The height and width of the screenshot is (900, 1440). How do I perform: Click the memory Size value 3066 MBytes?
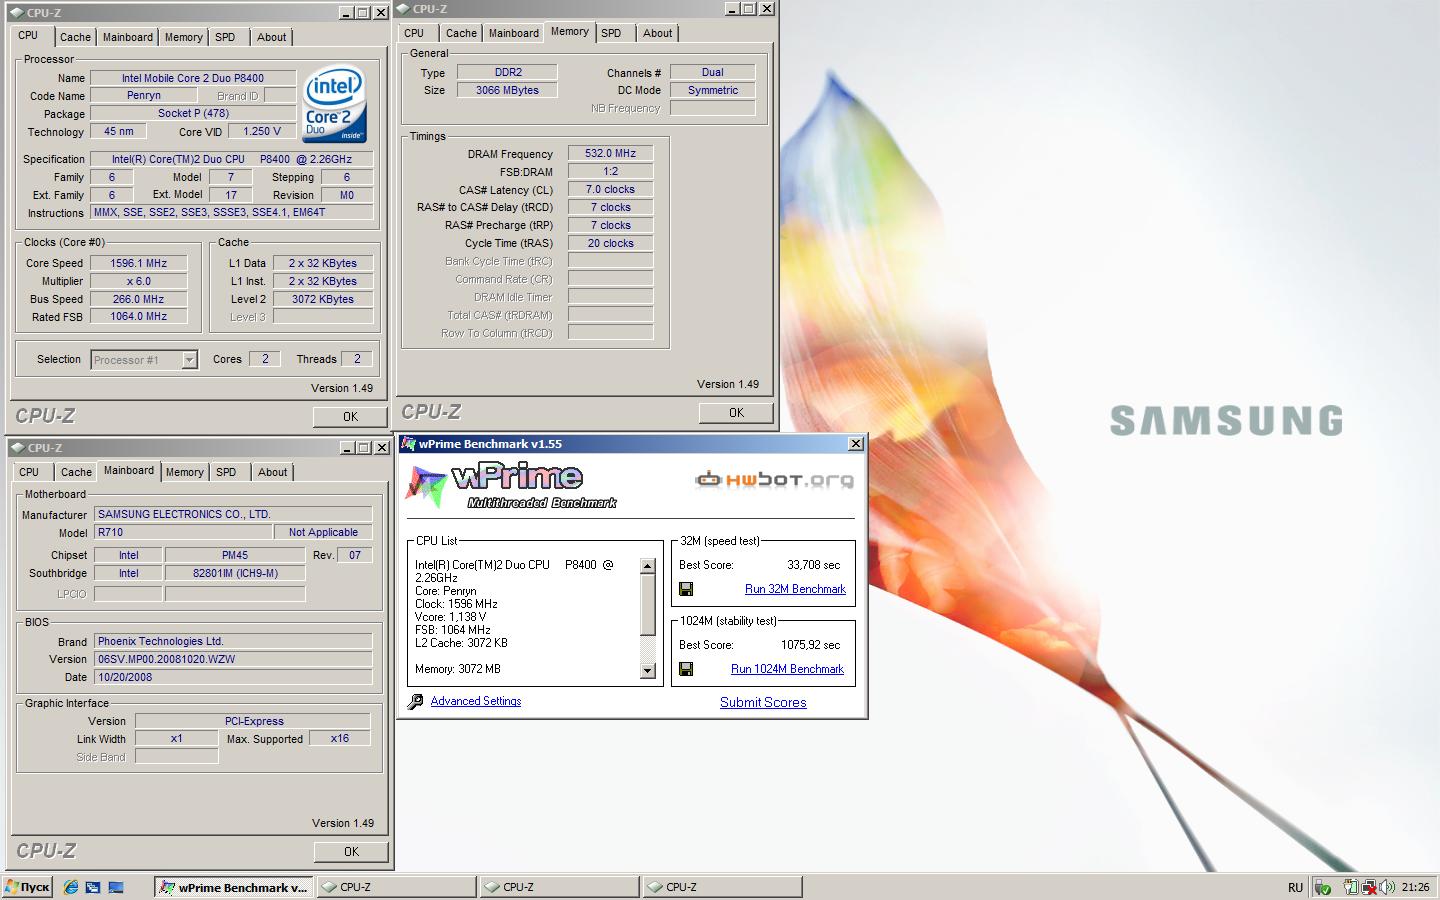507,90
